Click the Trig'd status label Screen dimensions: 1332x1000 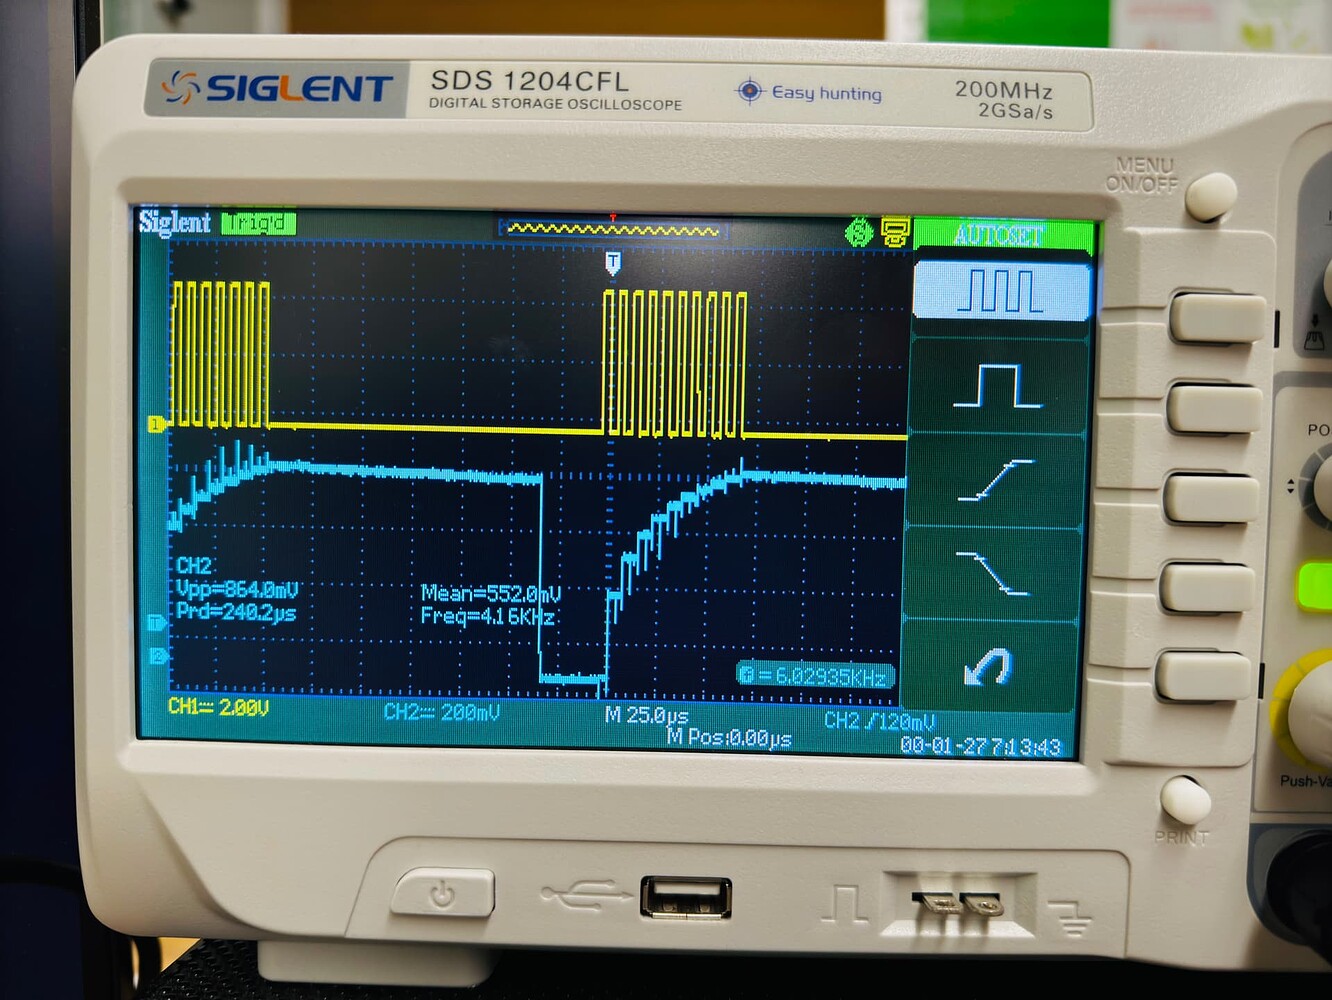(x=257, y=222)
